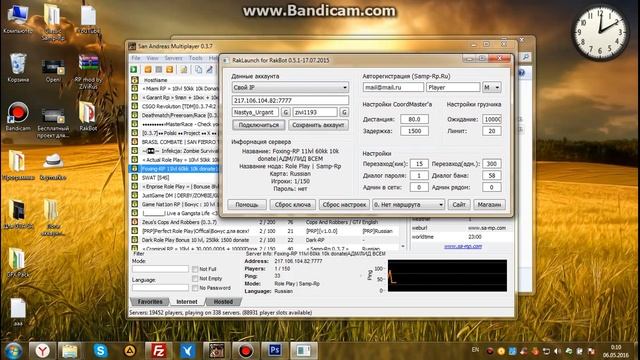Viewport: 640px width, 360px height.
Task: Open Skype from taskbar
Action: pos(100,351)
